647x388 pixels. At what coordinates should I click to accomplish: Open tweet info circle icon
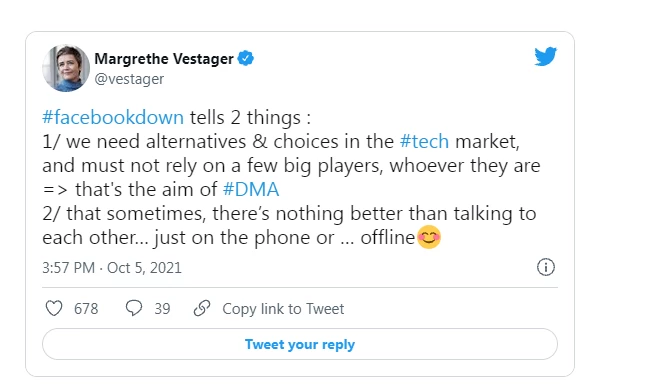click(545, 267)
